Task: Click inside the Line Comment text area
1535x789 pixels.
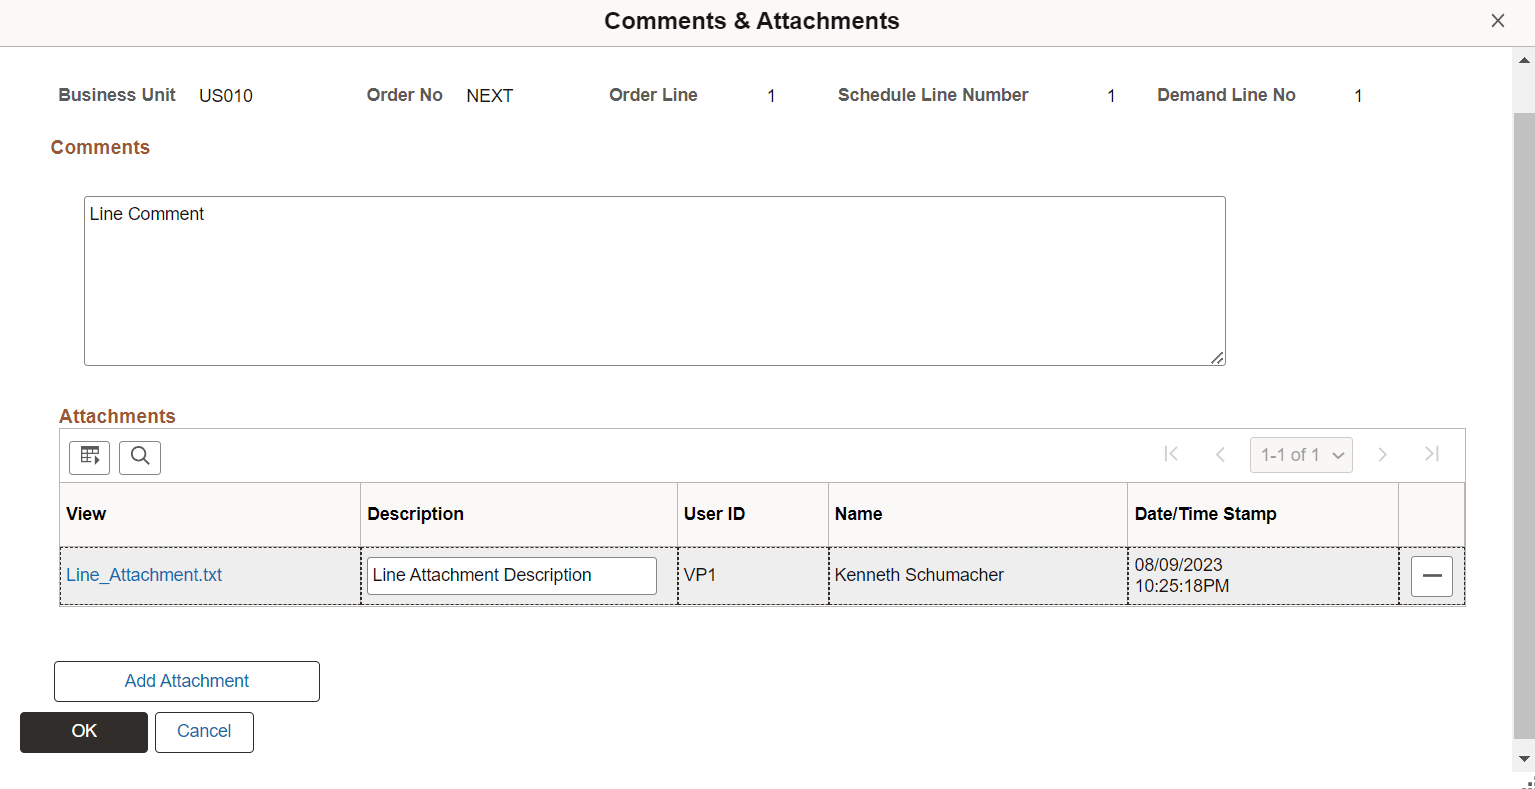Action: click(x=655, y=280)
